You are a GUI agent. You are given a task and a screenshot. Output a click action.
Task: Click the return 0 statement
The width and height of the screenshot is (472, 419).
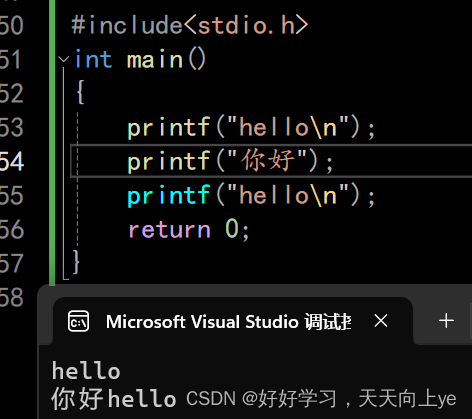click(189, 229)
